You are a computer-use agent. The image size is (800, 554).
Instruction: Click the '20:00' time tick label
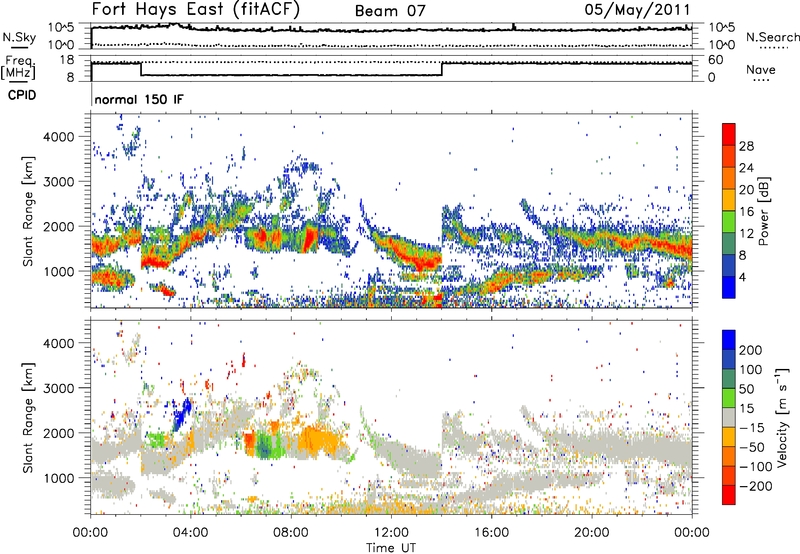pyautogui.click(x=591, y=533)
